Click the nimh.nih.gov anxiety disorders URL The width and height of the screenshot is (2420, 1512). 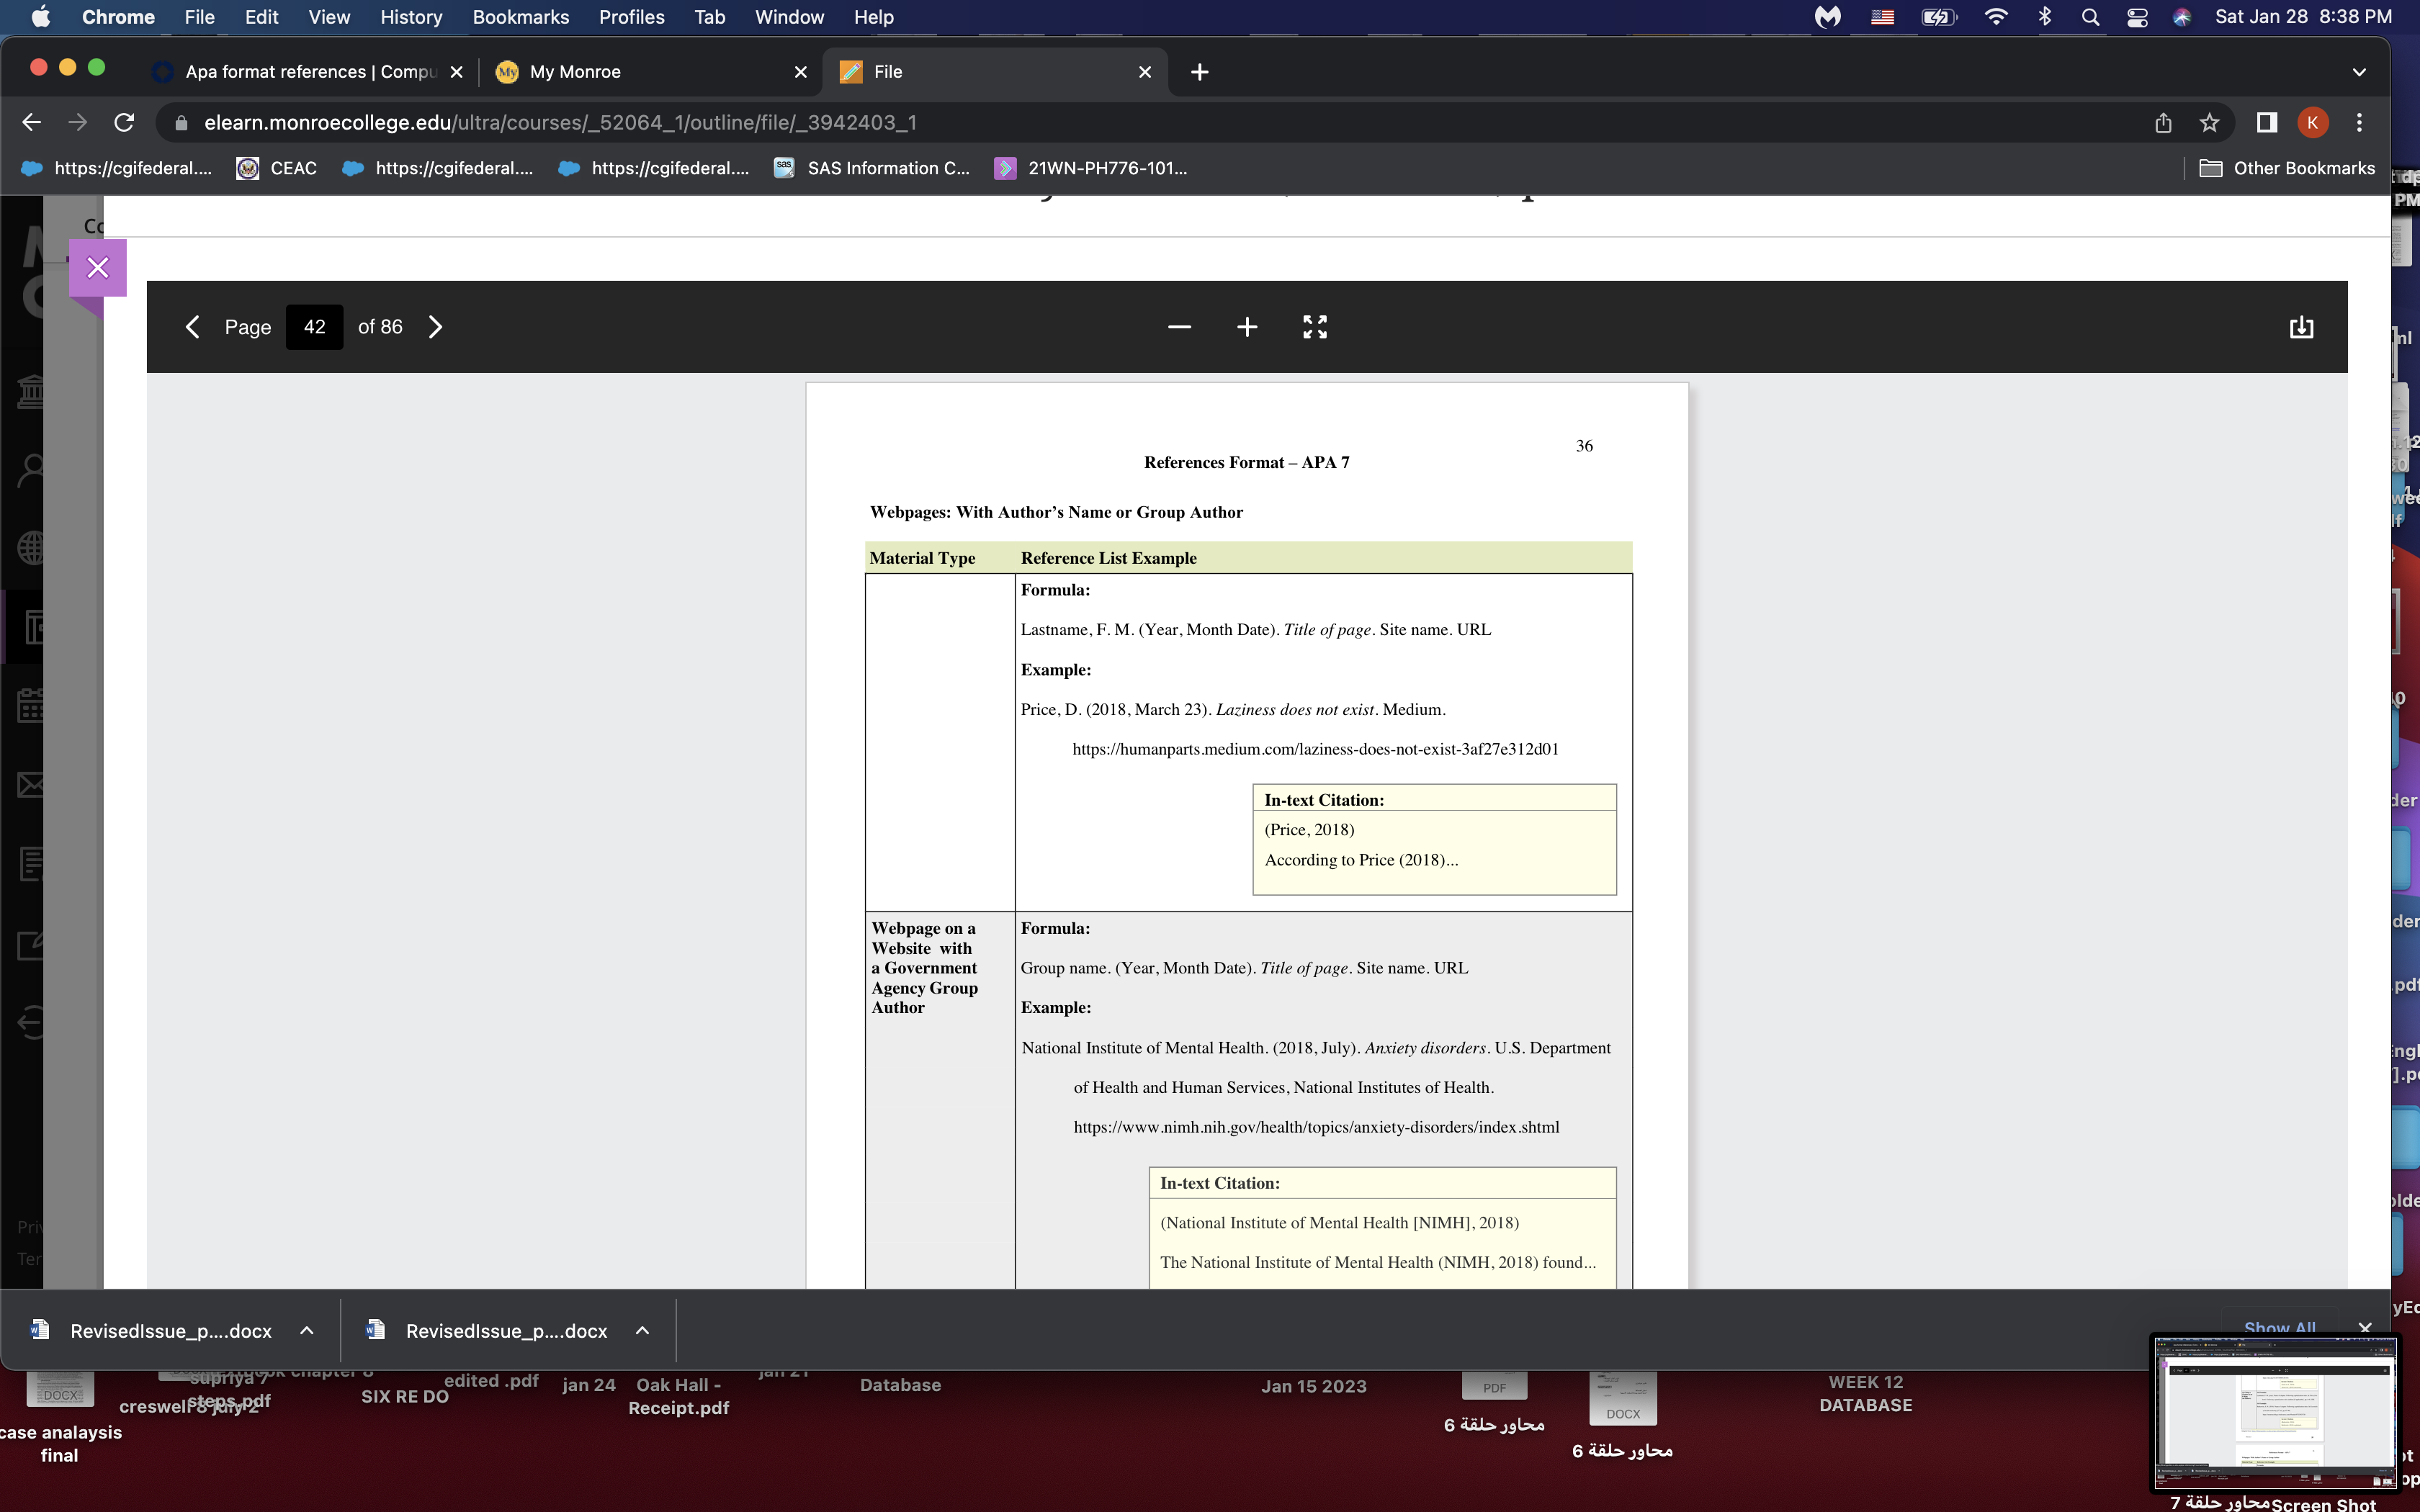click(x=1316, y=1127)
